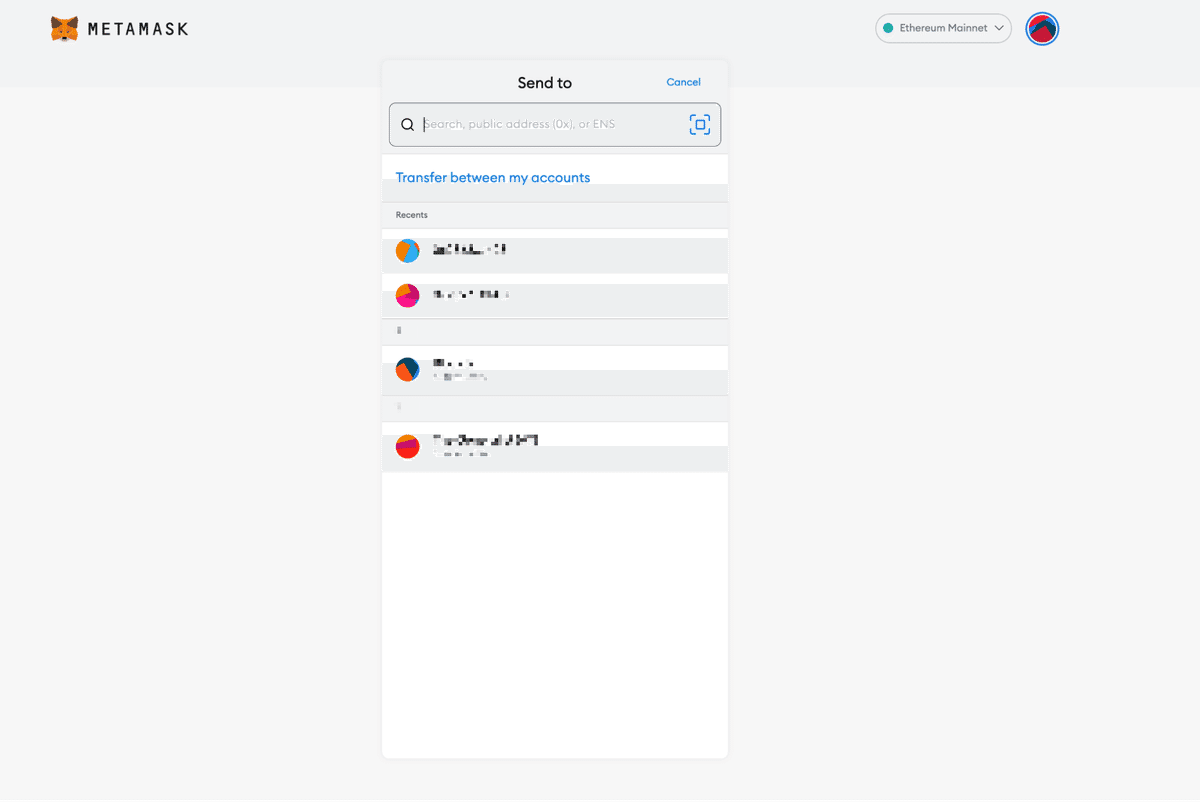The width and height of the screenshot is (1200, 802).
Task: Click the METAMASK wordmark text
Action: click(x=137, y=29)
